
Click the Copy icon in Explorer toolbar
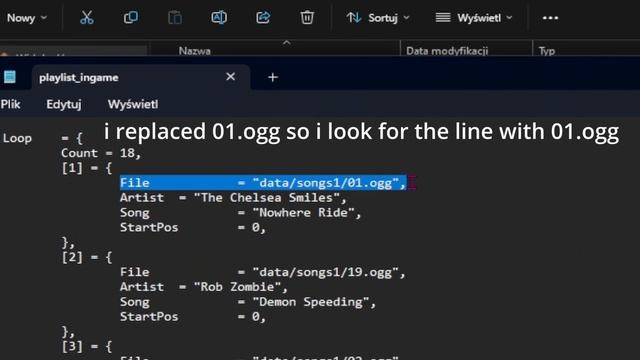[131, 18]
